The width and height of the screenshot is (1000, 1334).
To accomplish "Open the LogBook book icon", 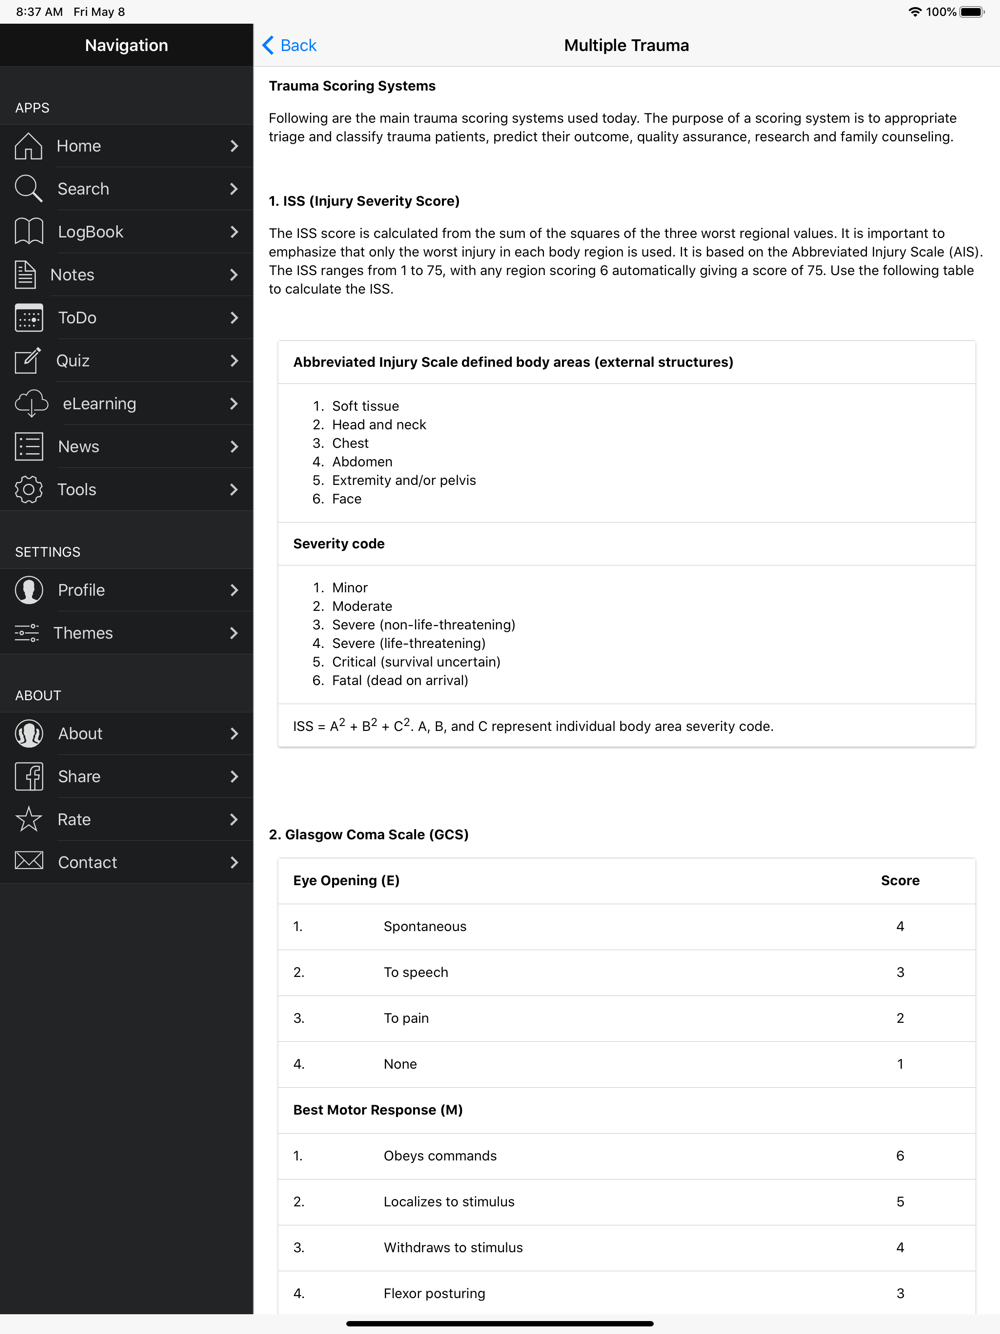I will pos(29,232).
